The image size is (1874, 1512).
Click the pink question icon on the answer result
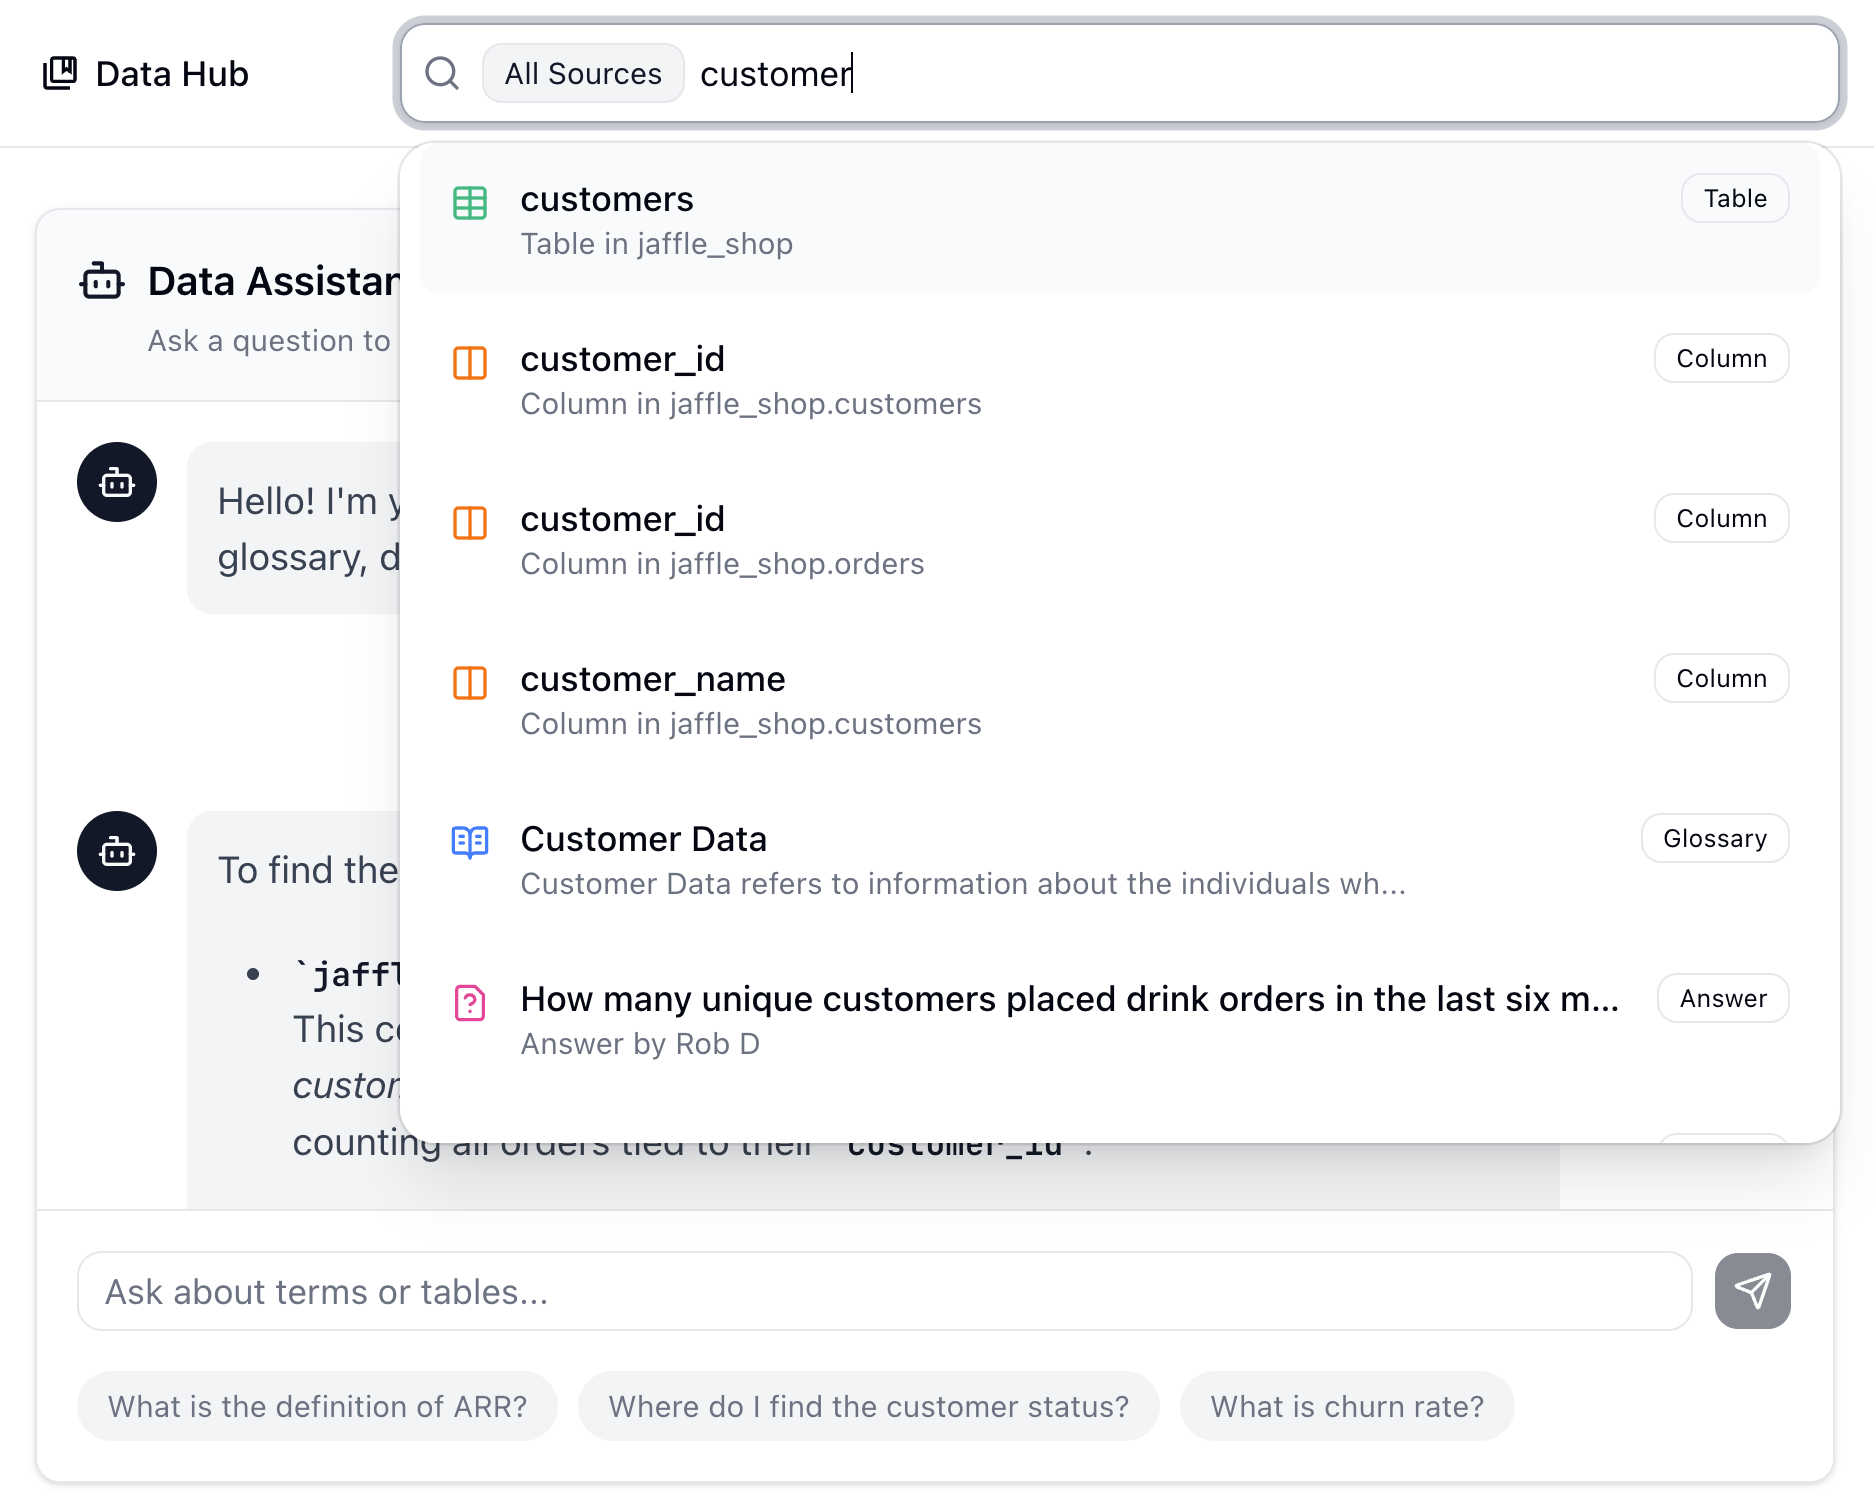(x=469, y=1002)
